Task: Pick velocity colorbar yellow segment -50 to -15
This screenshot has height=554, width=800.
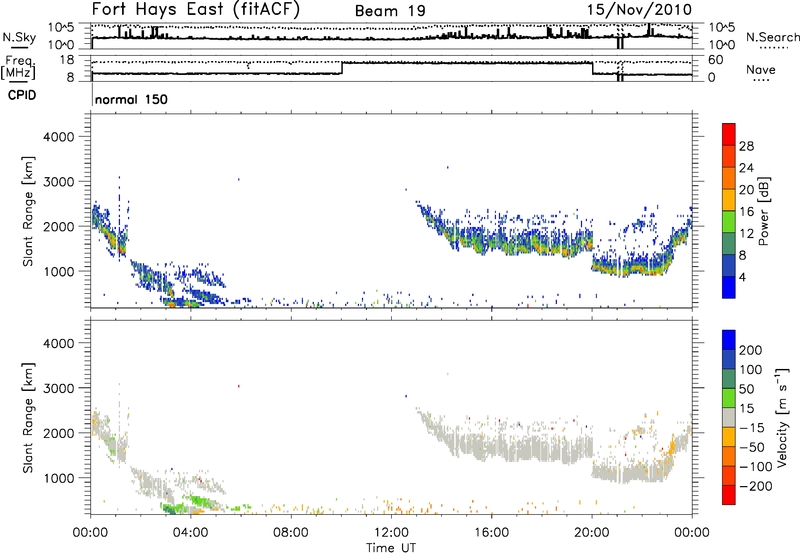Action: tap(729, 437)
